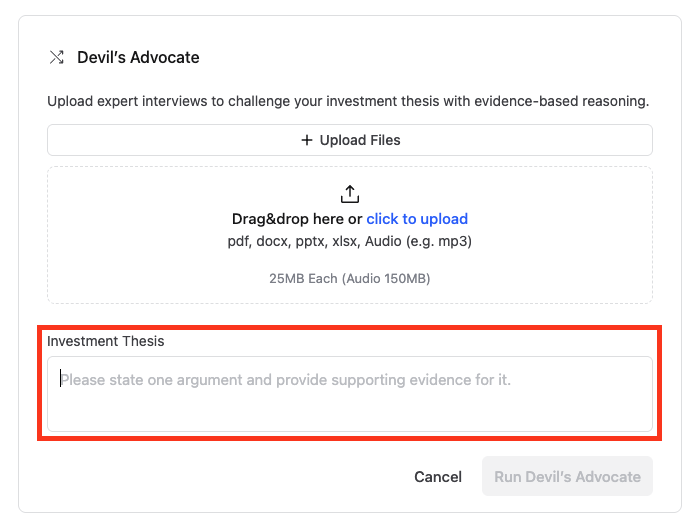Open the "click to upload" link
This screenshot has width=696, height=531.
click(417, 219)
